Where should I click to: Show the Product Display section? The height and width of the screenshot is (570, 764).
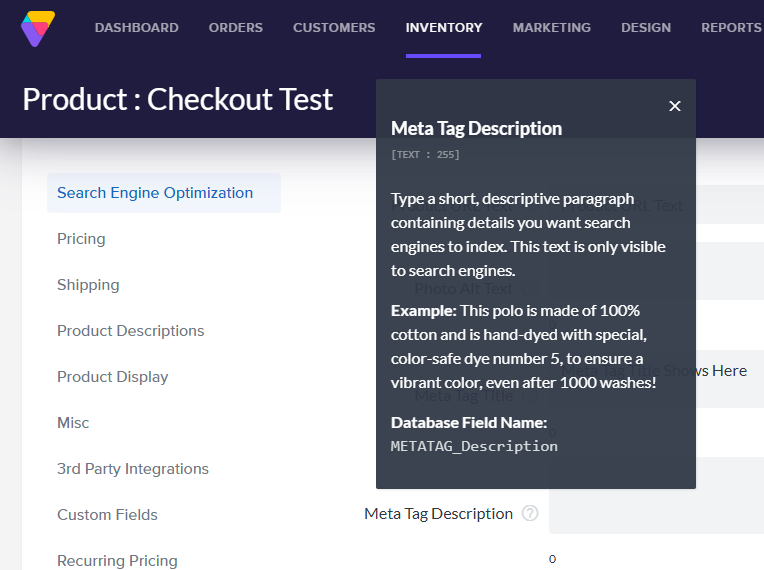112,377
